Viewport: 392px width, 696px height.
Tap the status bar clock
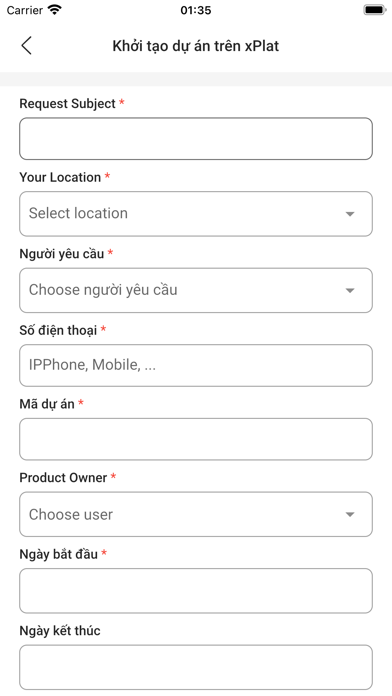[196, 10]
